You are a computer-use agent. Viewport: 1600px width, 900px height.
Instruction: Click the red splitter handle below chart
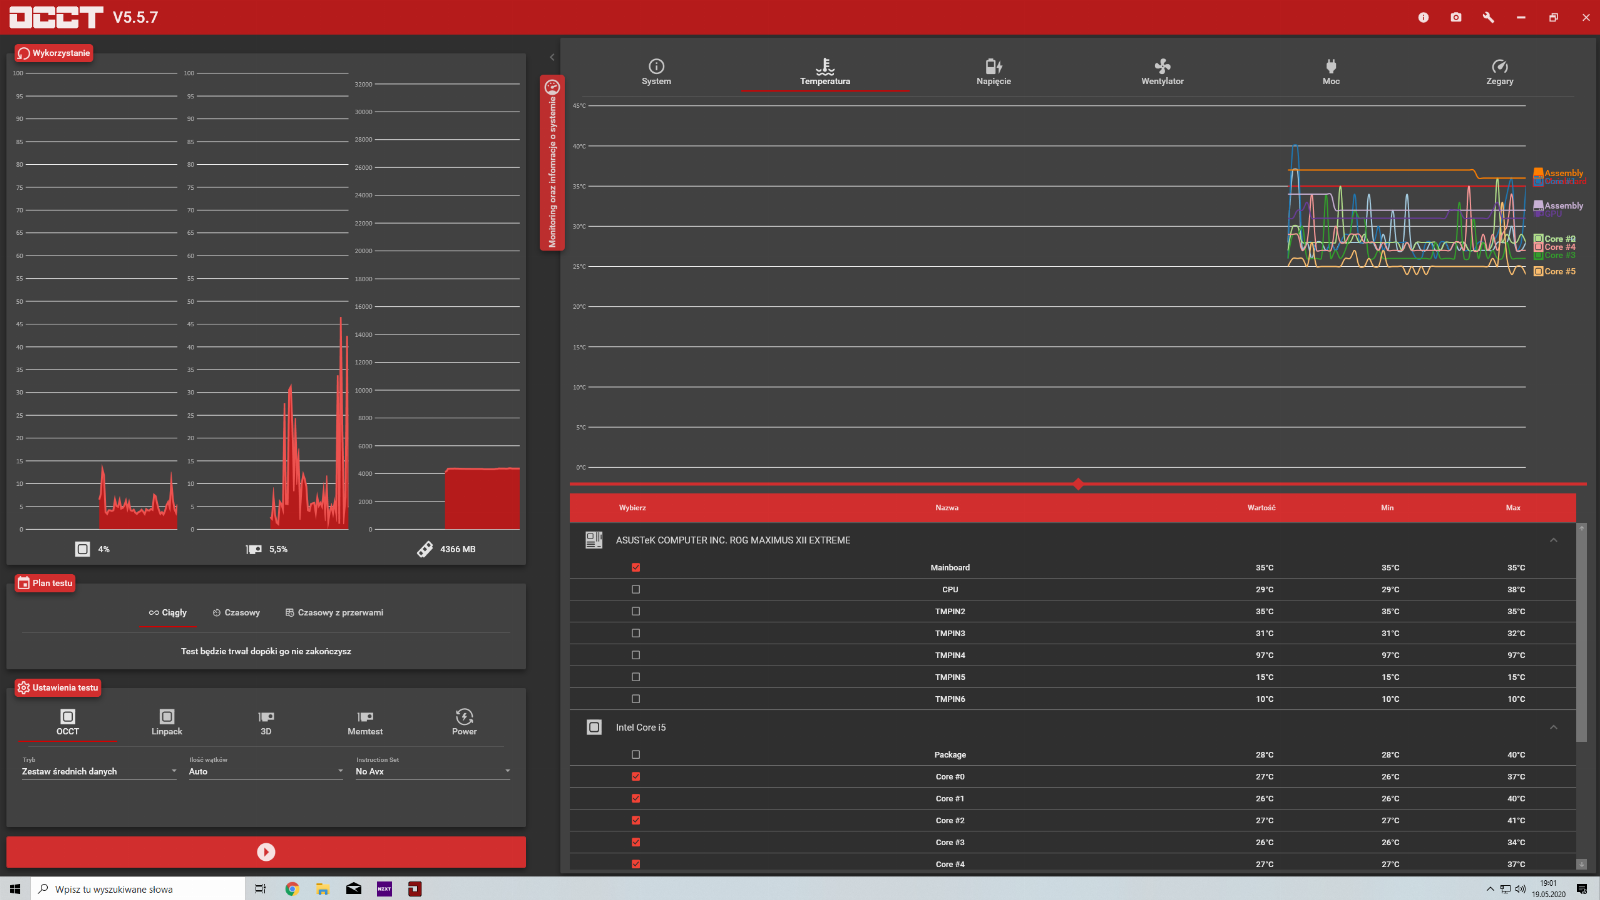pos(1078,484)
